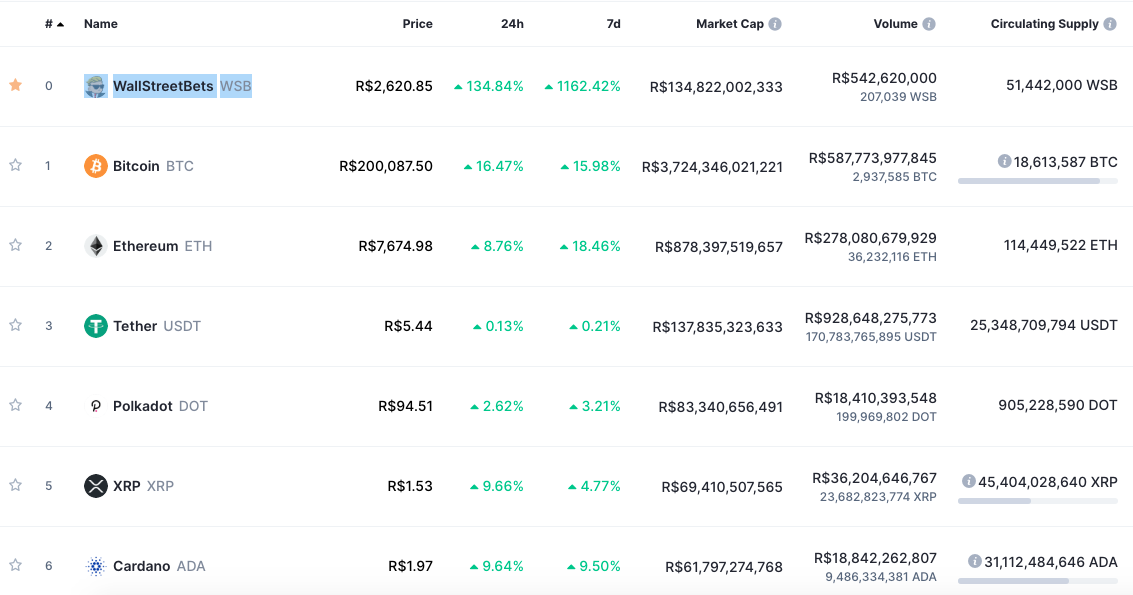
Task: Sort table by Circulating Supply header
Action: coord(1044,24)
